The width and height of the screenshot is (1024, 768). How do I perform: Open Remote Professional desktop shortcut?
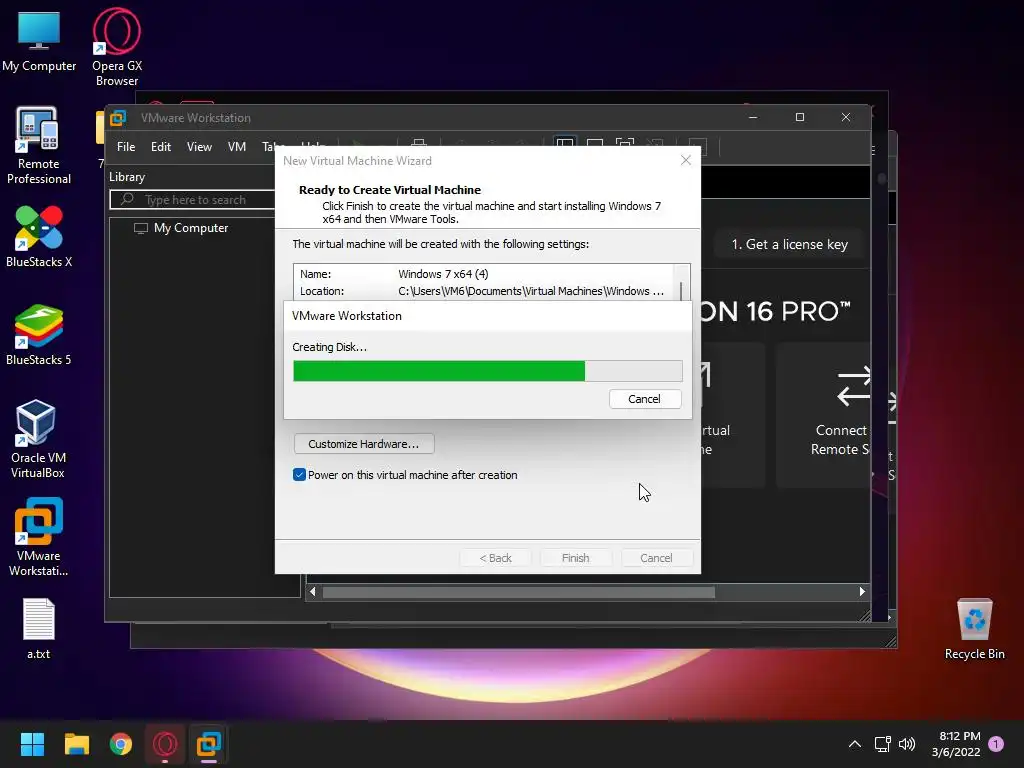pyautogui.click(x=39, y=145)
